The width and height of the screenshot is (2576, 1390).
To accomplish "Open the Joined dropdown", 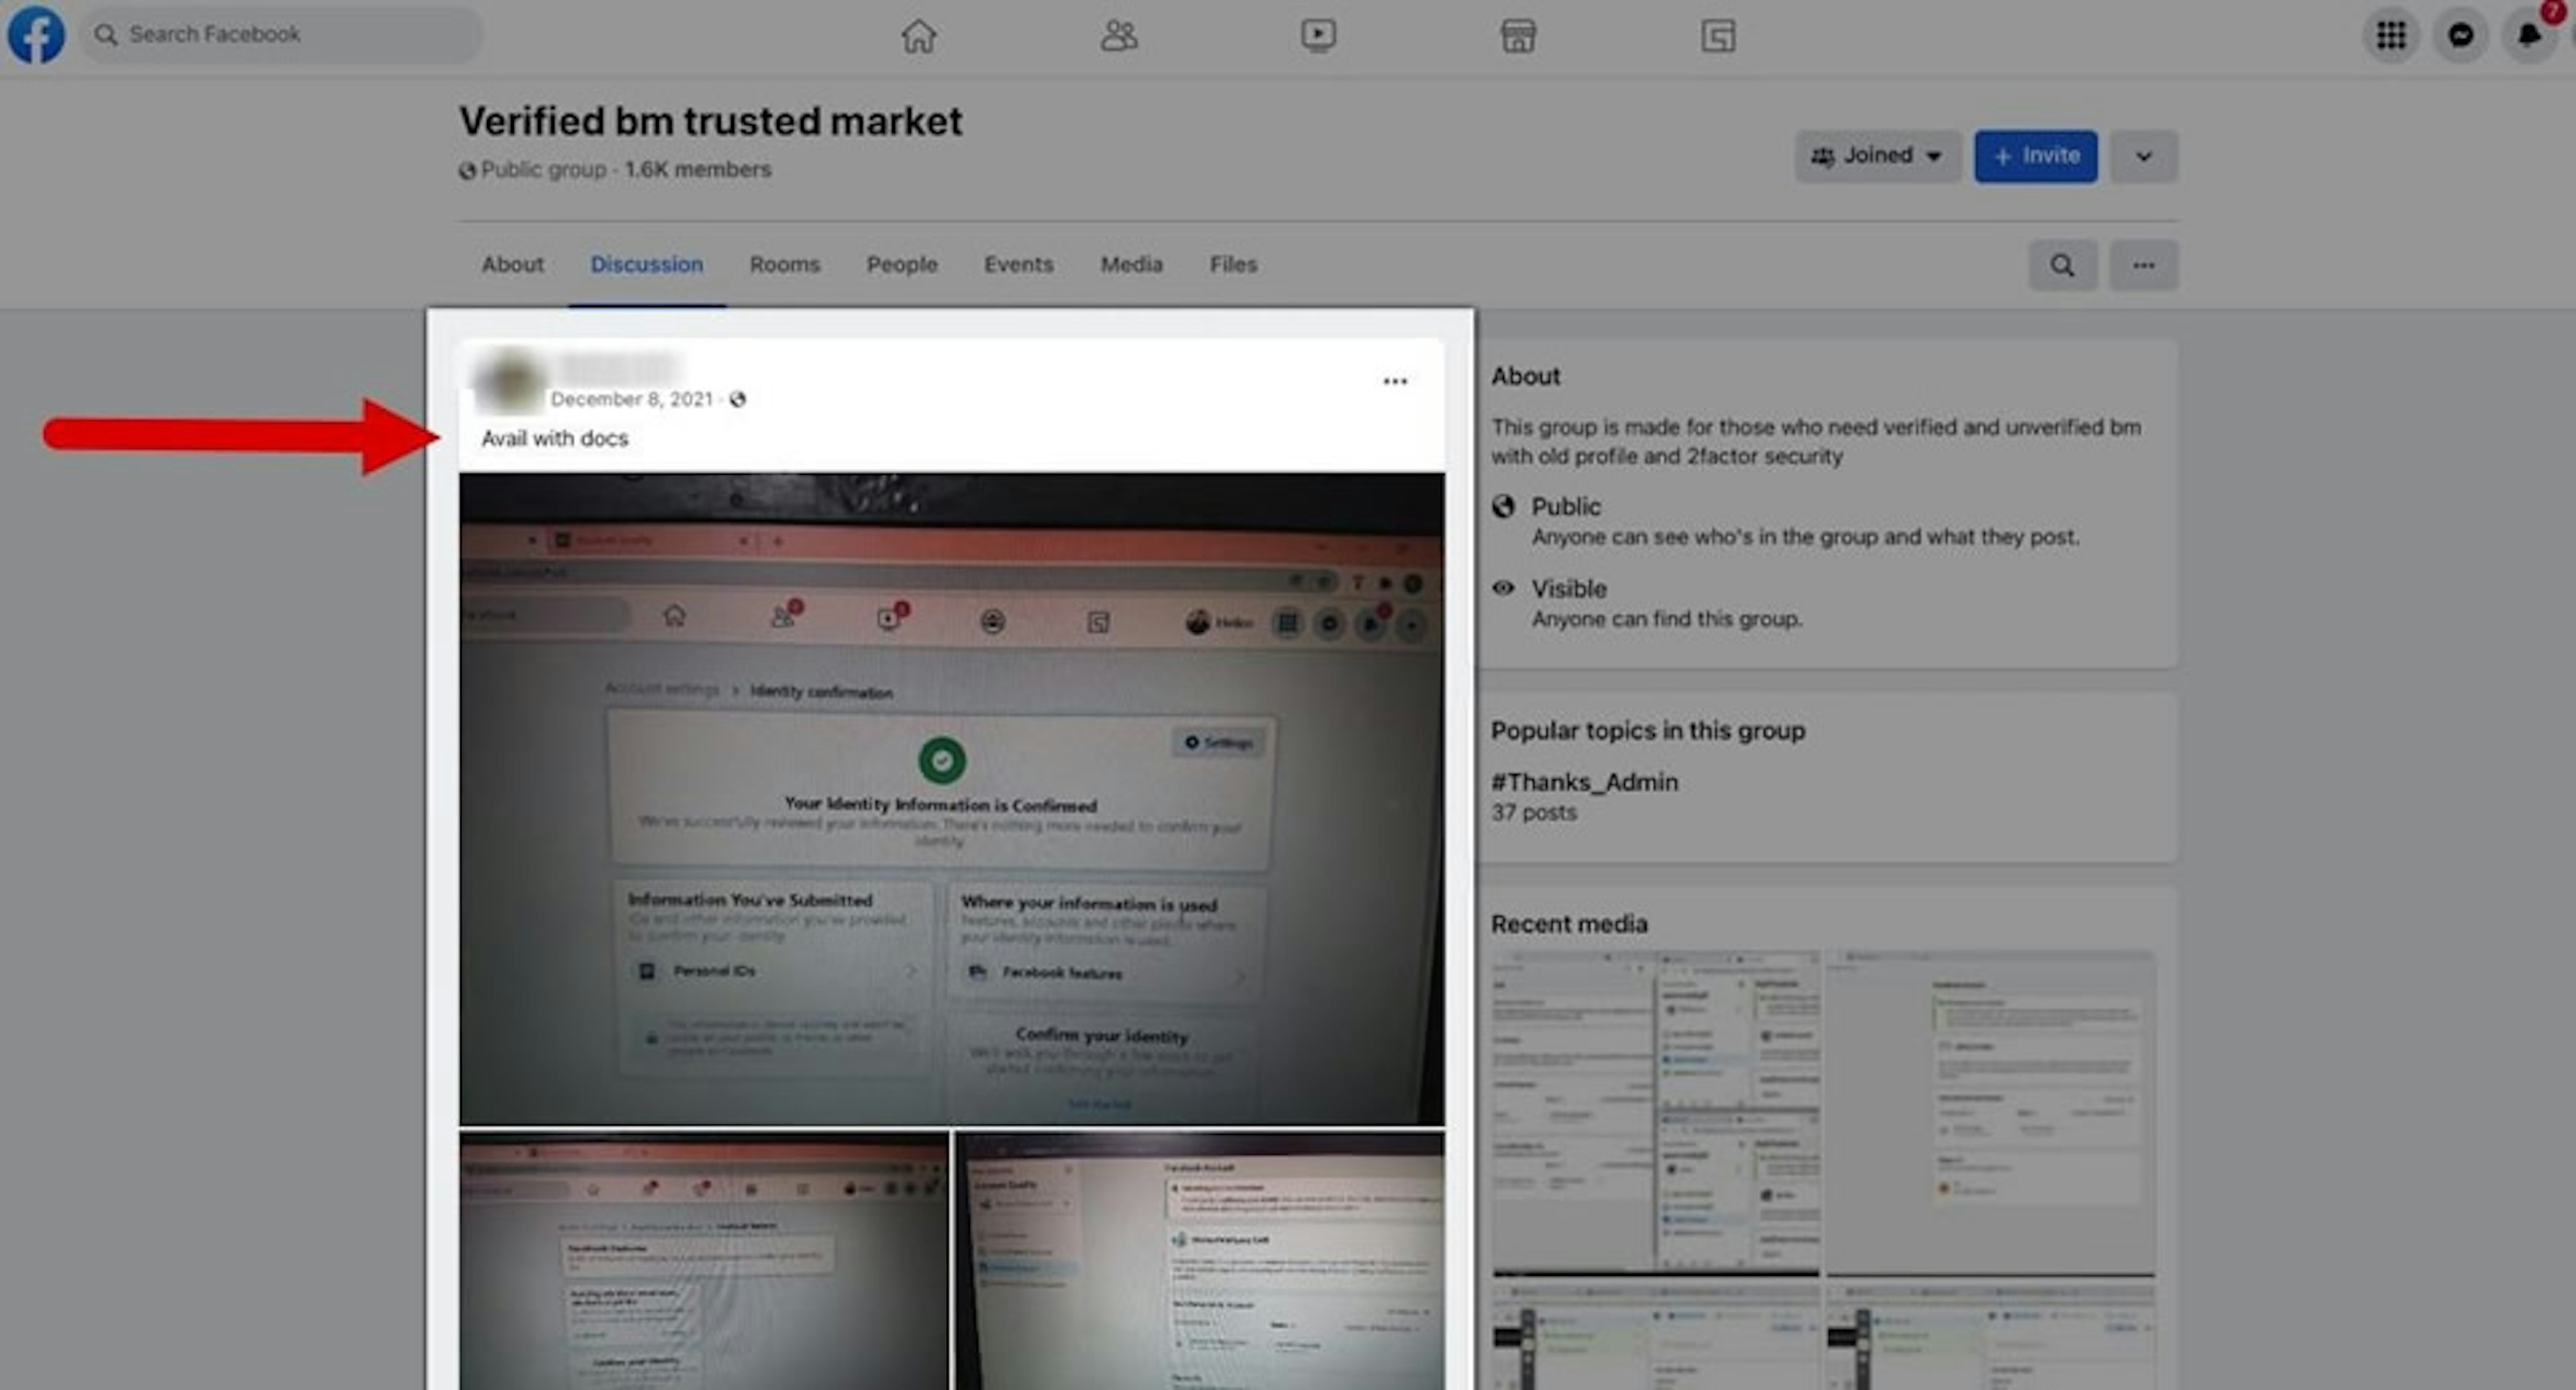I will point(1877,156).
